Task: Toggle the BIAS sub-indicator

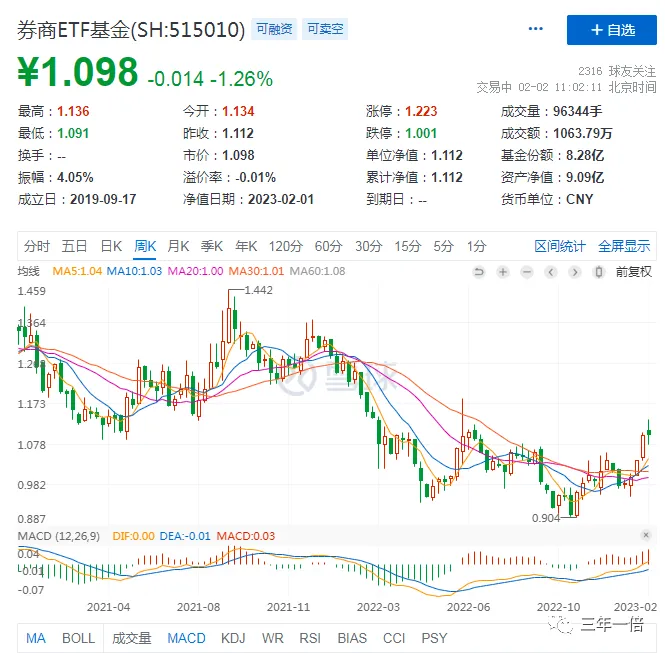Action: click(x=352, y=638)
